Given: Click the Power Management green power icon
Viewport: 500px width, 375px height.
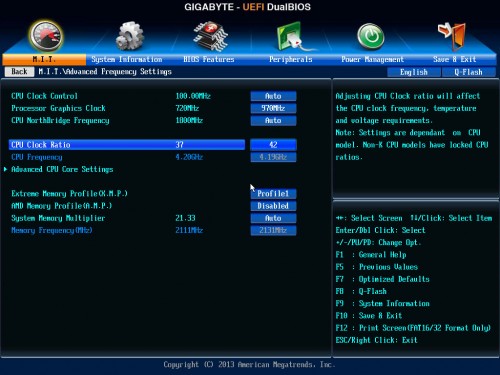Looking at the screenshot, I should coord(371,36).
